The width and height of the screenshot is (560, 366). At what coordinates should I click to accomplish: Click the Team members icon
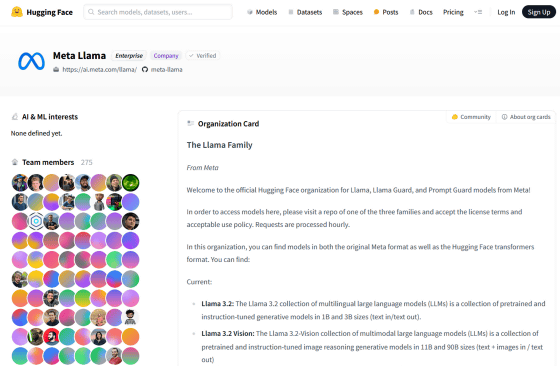15,162
